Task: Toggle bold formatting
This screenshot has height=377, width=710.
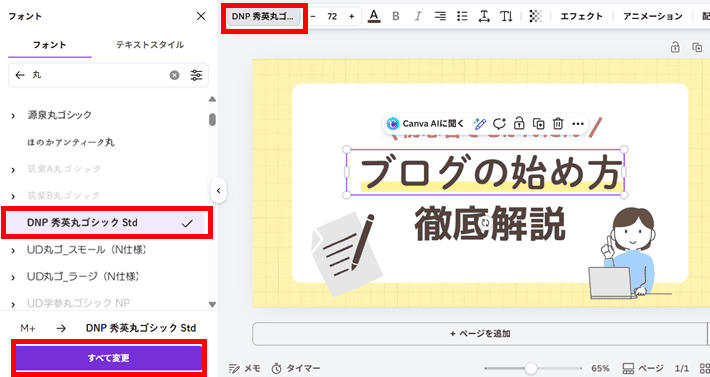Action: tap(396, 16)
